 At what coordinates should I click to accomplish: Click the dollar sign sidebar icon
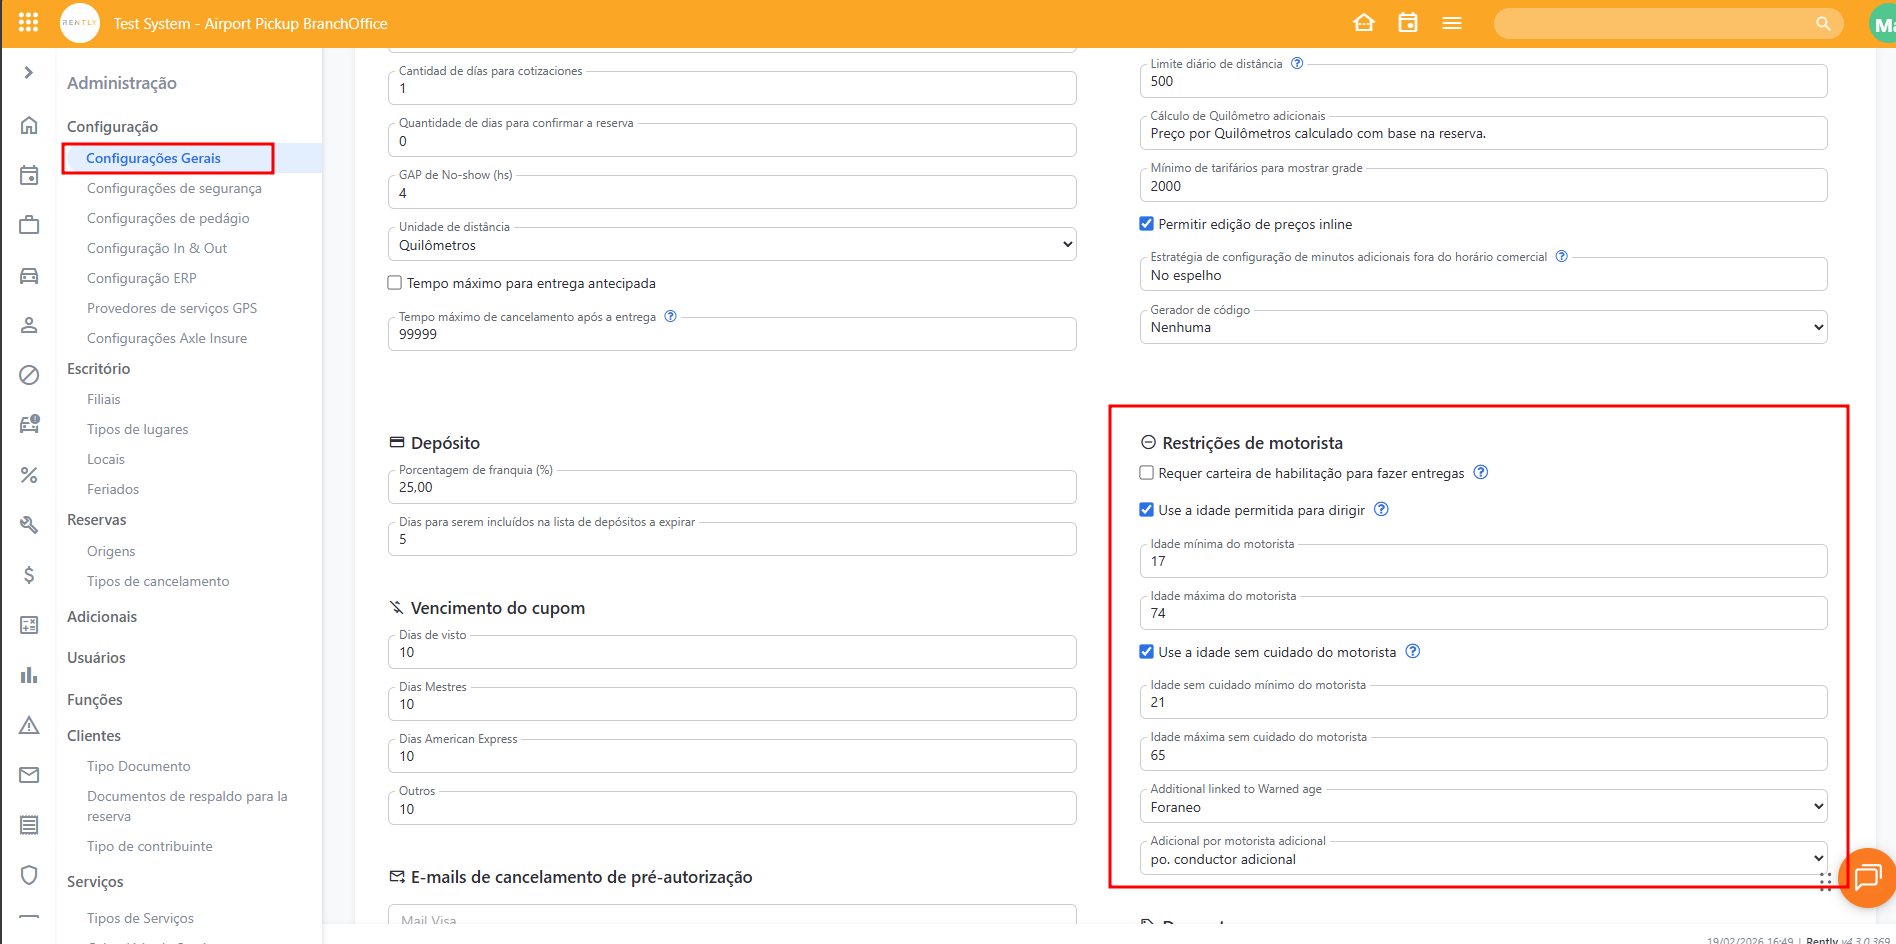[29, 574]
